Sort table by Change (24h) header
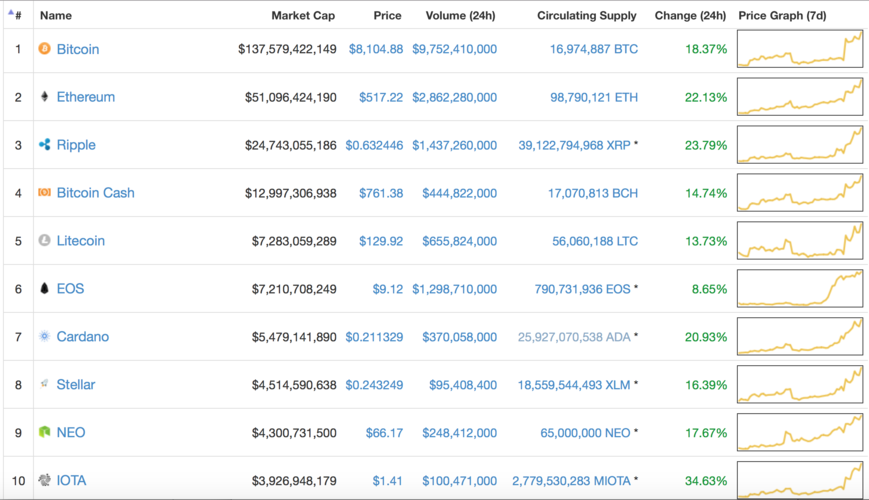 690,16
